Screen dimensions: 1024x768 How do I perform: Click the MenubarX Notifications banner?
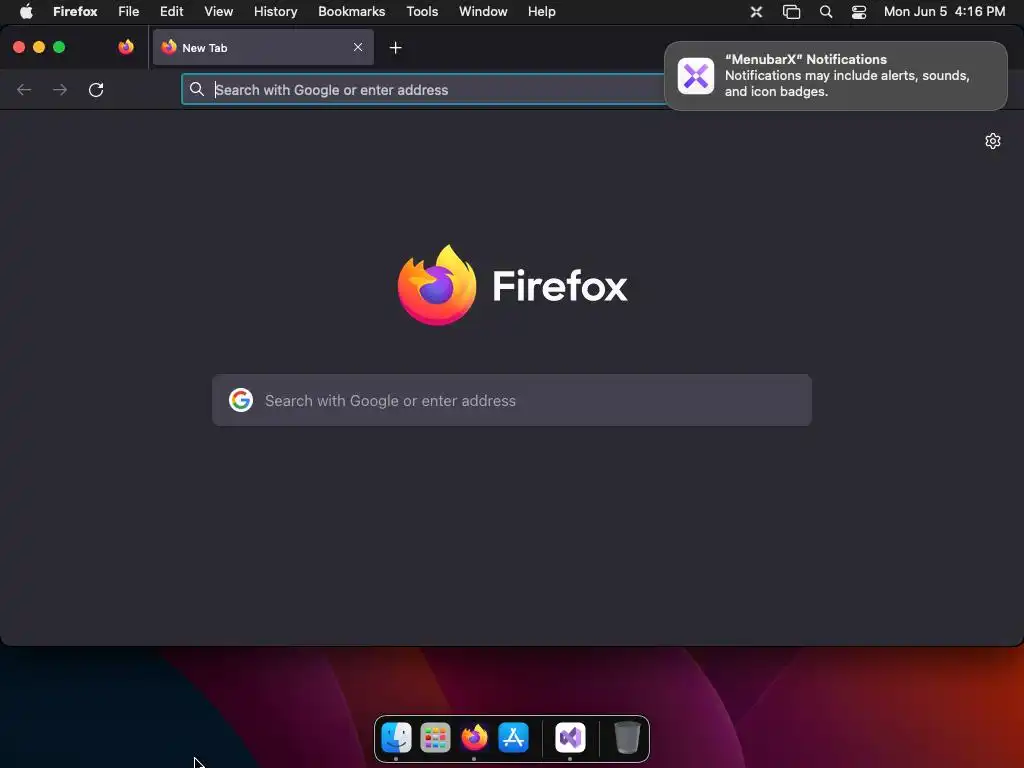coord(836,76)
